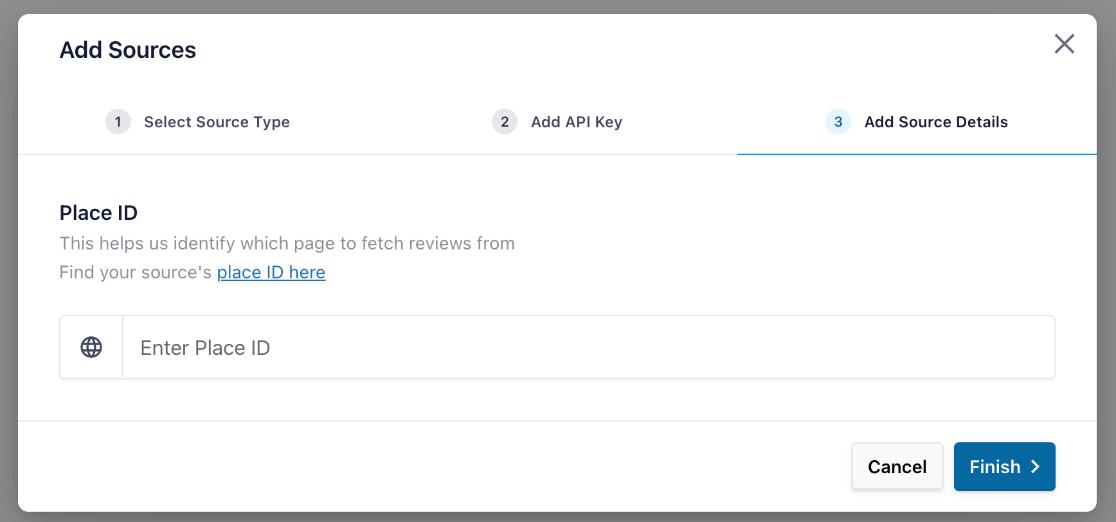The height and width of the screenshot is (522, 1116).
Task: Go back to Select Source Type step
Action: tap(216, 122)
